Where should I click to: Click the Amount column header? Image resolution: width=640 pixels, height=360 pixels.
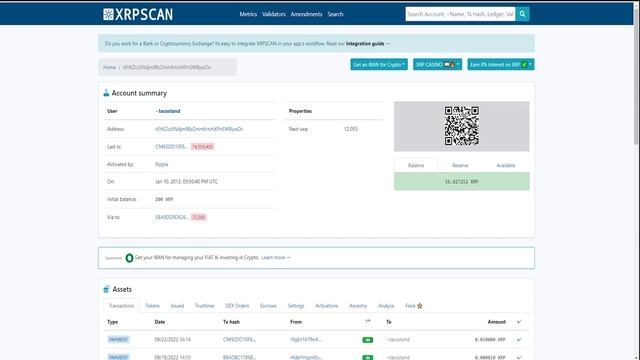click(496, 322)
